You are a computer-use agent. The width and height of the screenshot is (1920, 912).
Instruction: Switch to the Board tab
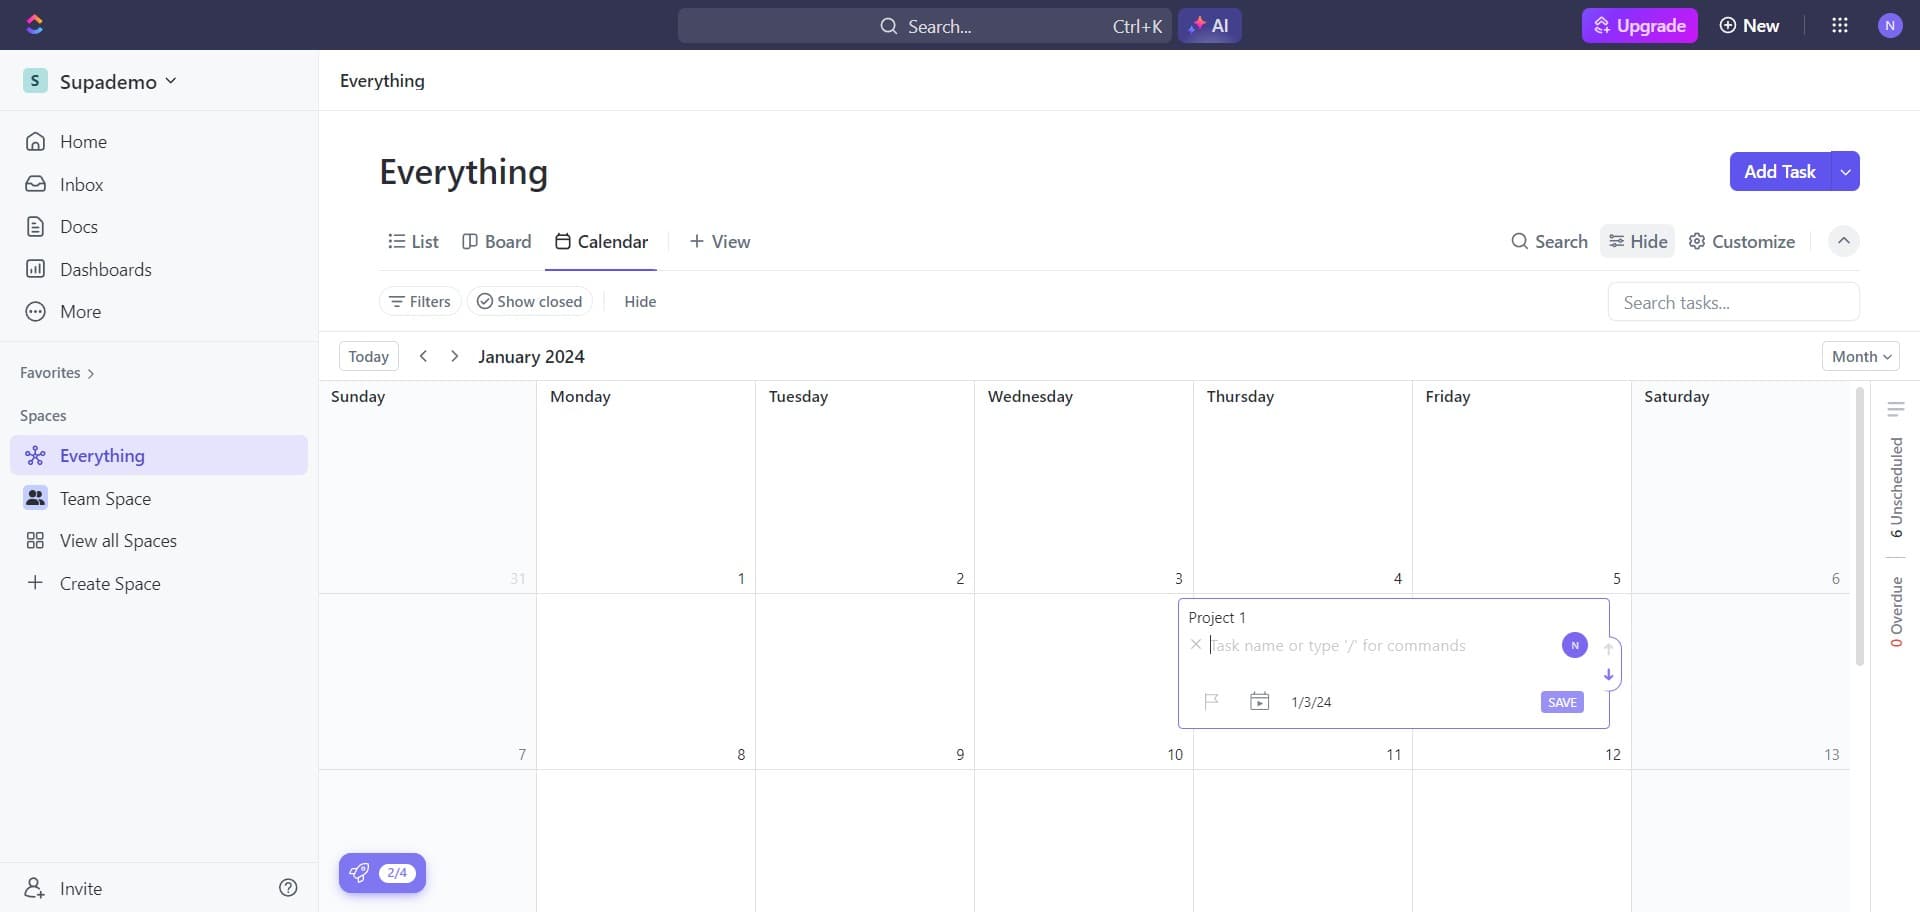(497, 241)
